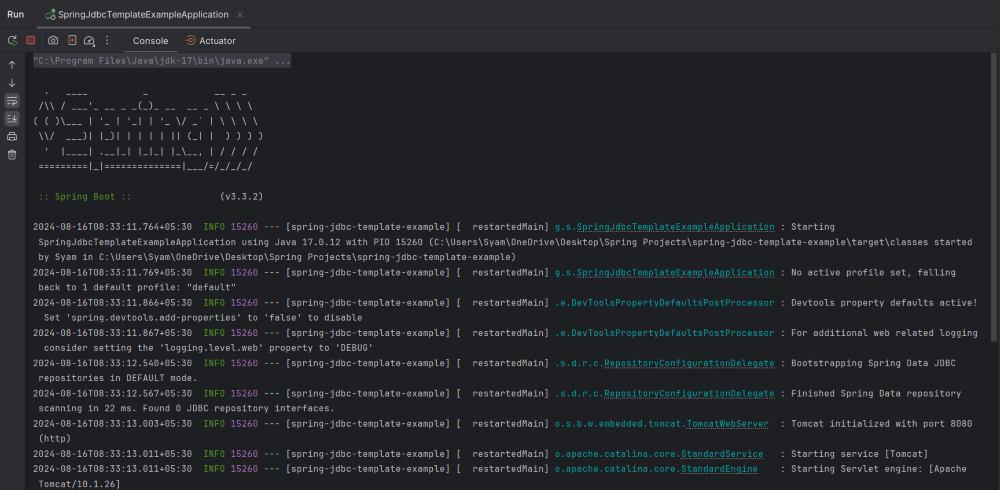Rerun the SpringJdbcTemplateExampleApplication
Screen dimensions: 1000x490
pyautogui.click(x=12, y=40)
